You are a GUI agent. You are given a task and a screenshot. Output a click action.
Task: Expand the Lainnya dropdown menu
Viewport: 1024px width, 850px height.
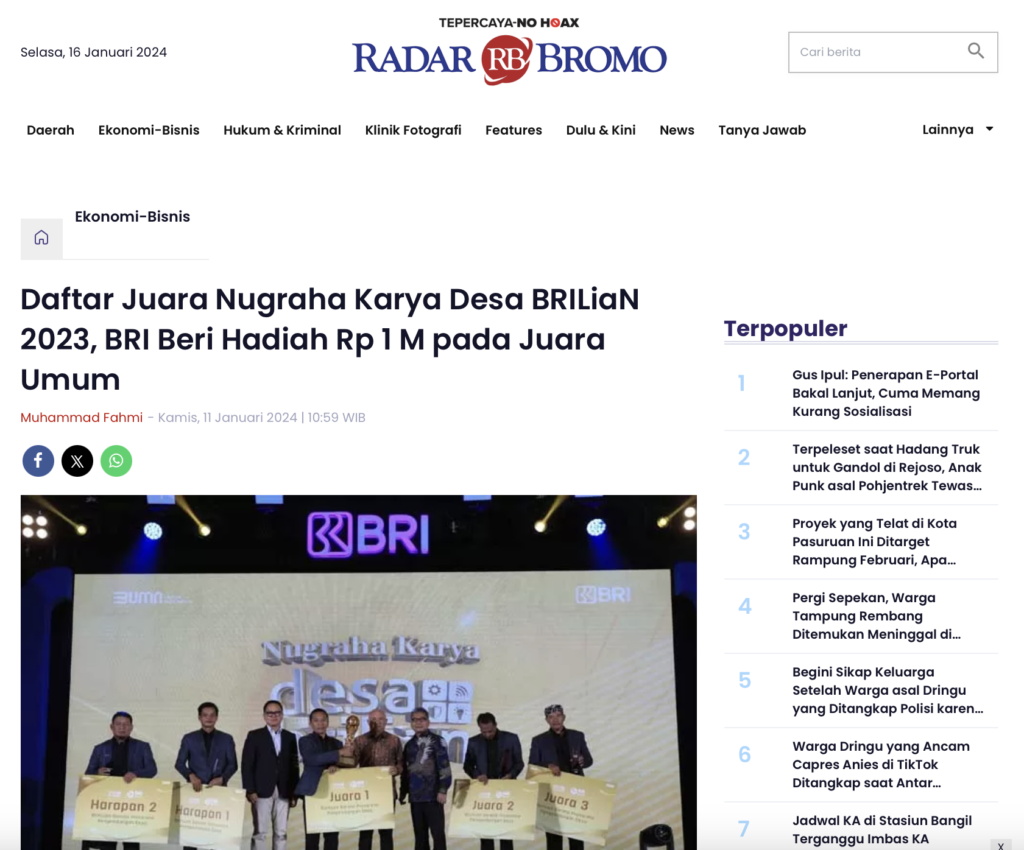click(x=957, y=129)
